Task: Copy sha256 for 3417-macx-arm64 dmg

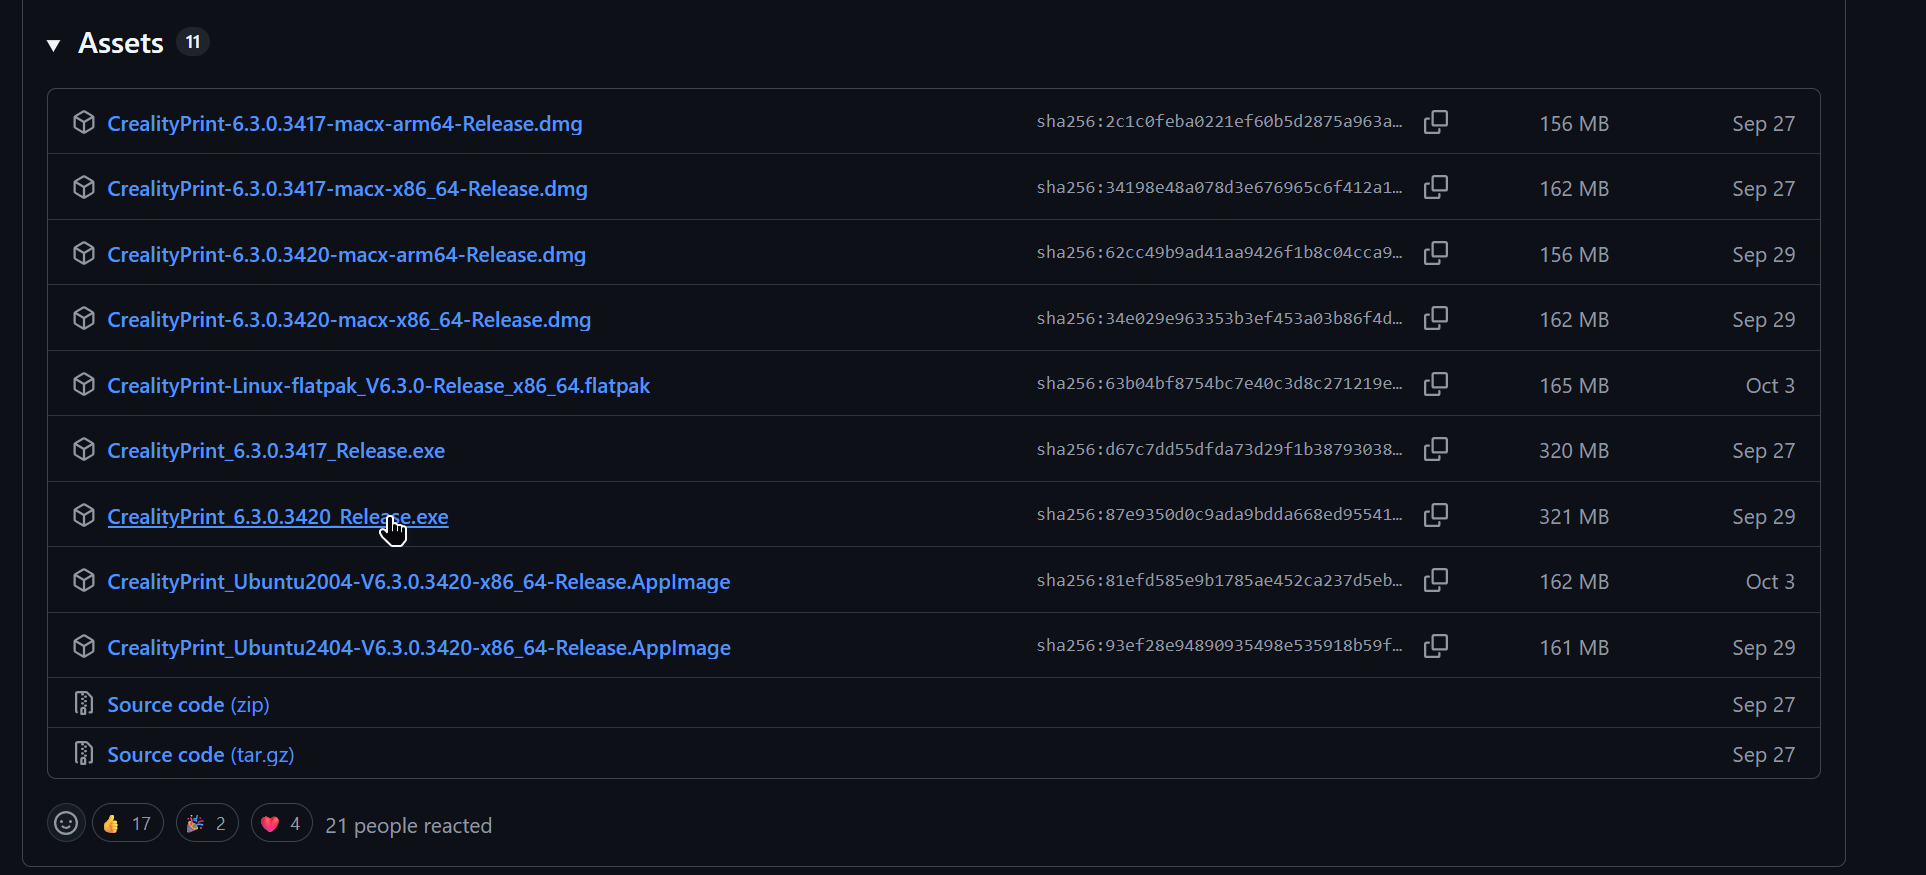Action: click(x=1436, y=122)
